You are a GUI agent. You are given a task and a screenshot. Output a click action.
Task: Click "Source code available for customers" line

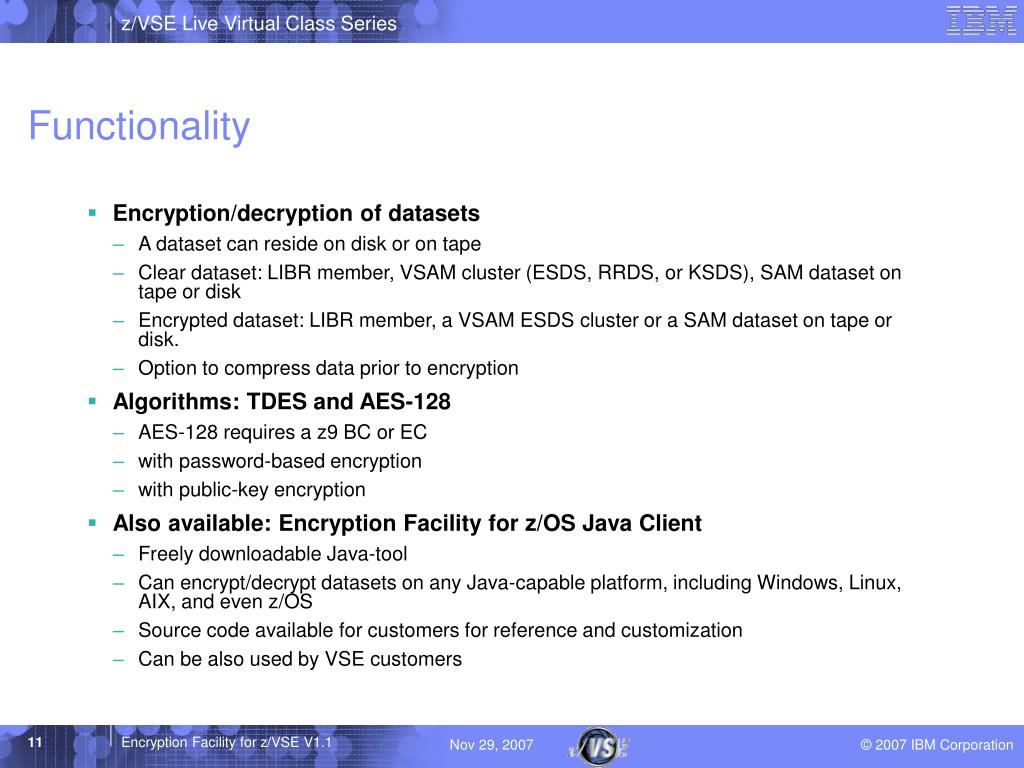point(440,630)
